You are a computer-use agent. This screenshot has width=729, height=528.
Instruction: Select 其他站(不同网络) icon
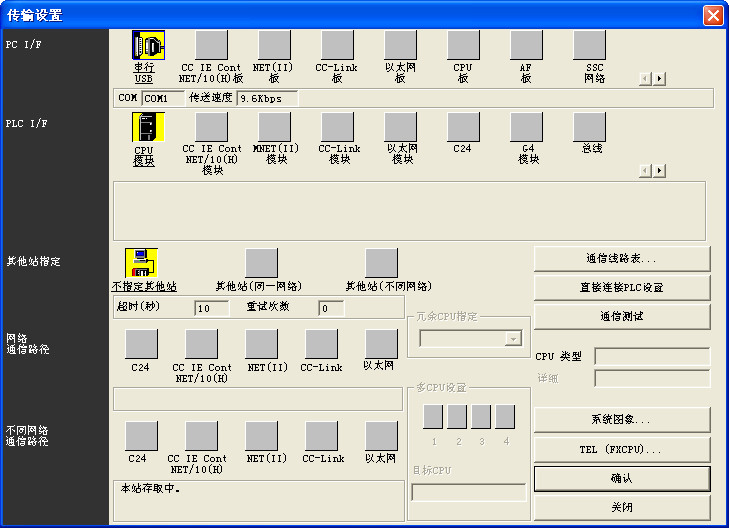tap(381, 262)
